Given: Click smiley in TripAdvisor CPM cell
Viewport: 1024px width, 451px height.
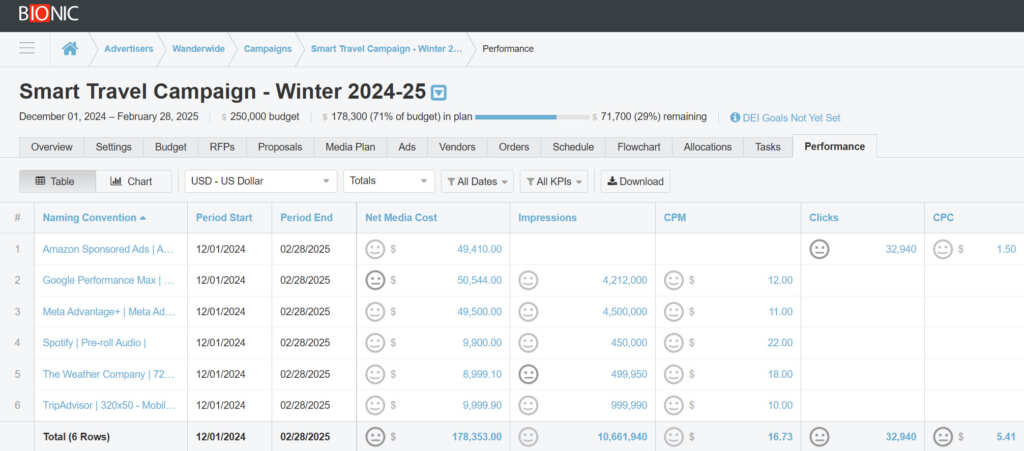Looking at the screenshot, I should point(673,405).
